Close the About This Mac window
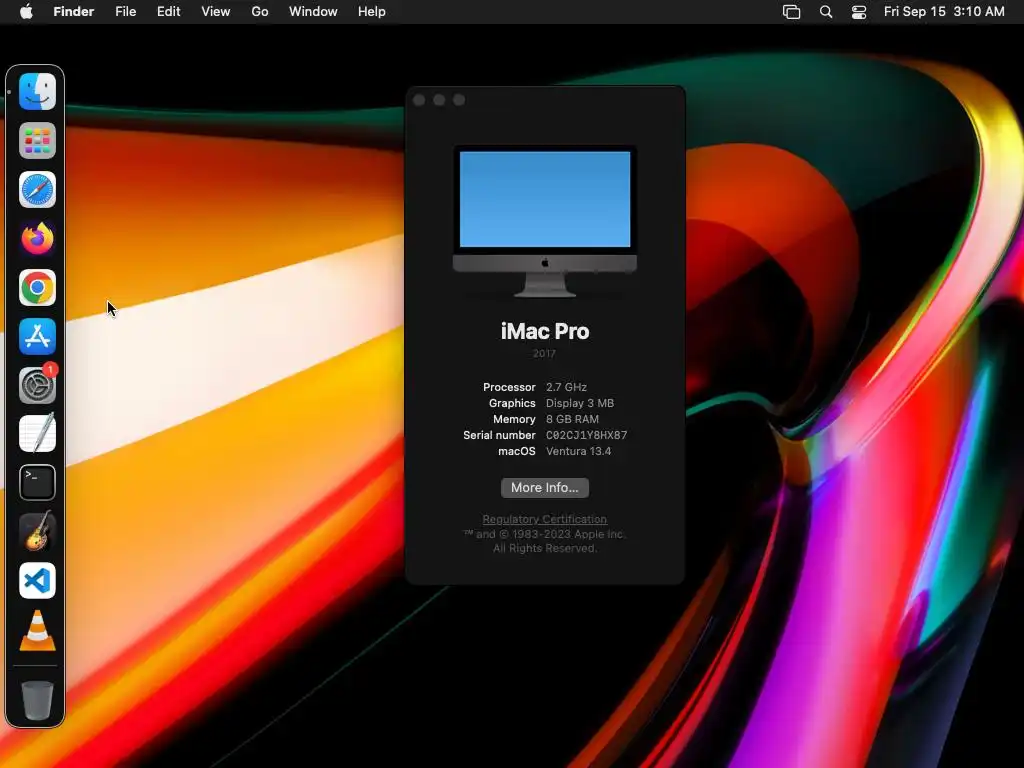 pos(419,100)
